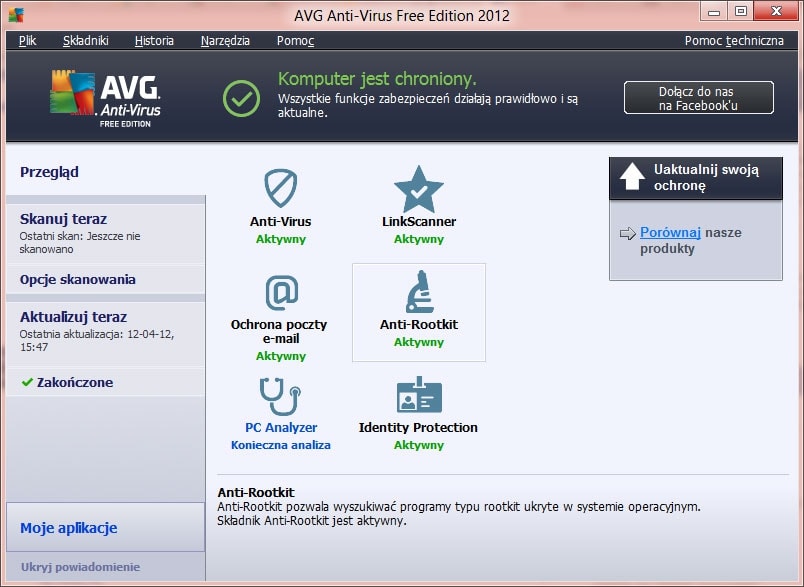Open the Plik menu
This screenshot has width=804, height=587.
tap(27, 41)
